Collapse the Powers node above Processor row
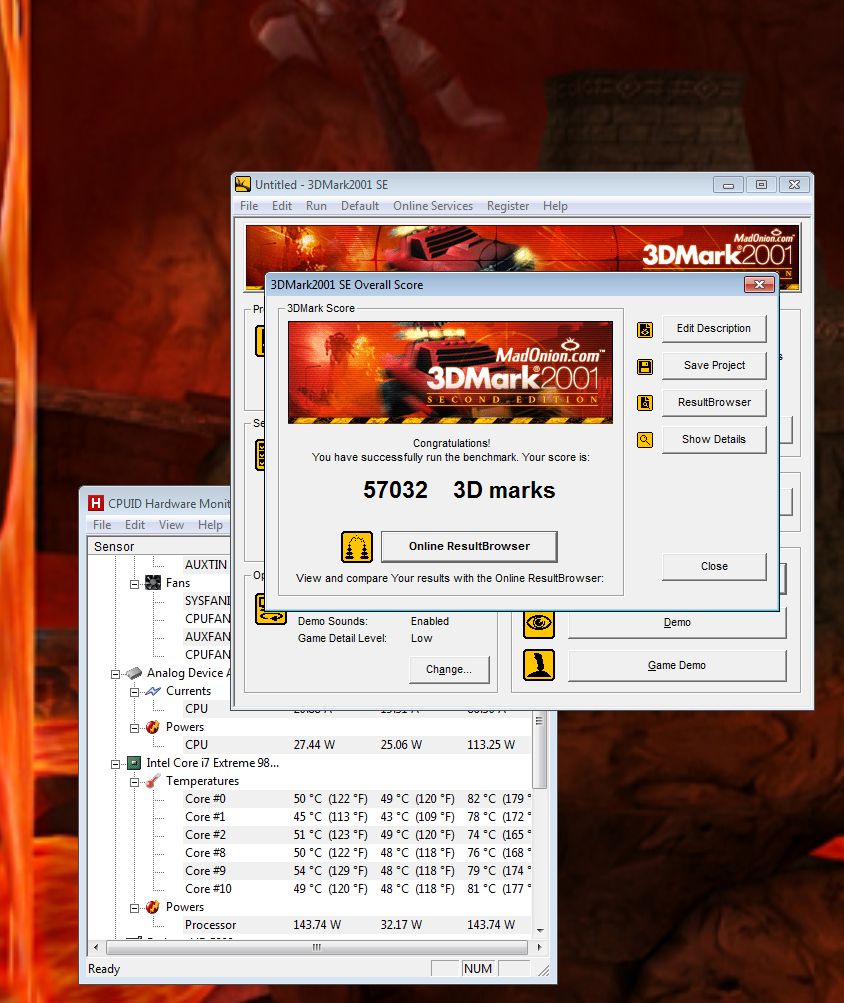 point(134,908)
